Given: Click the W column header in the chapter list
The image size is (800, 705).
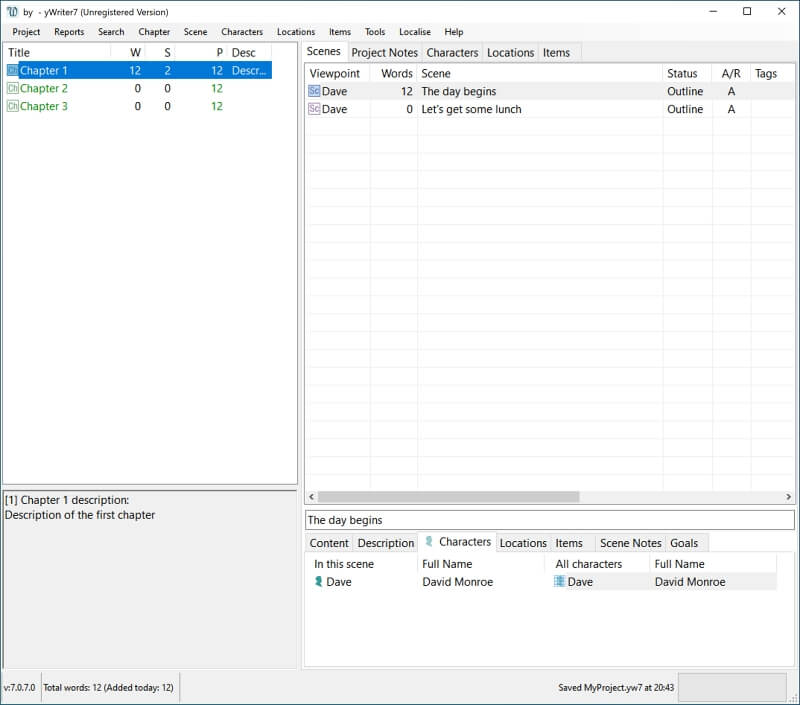Looking at the screenshot, I should click(128, 53).
